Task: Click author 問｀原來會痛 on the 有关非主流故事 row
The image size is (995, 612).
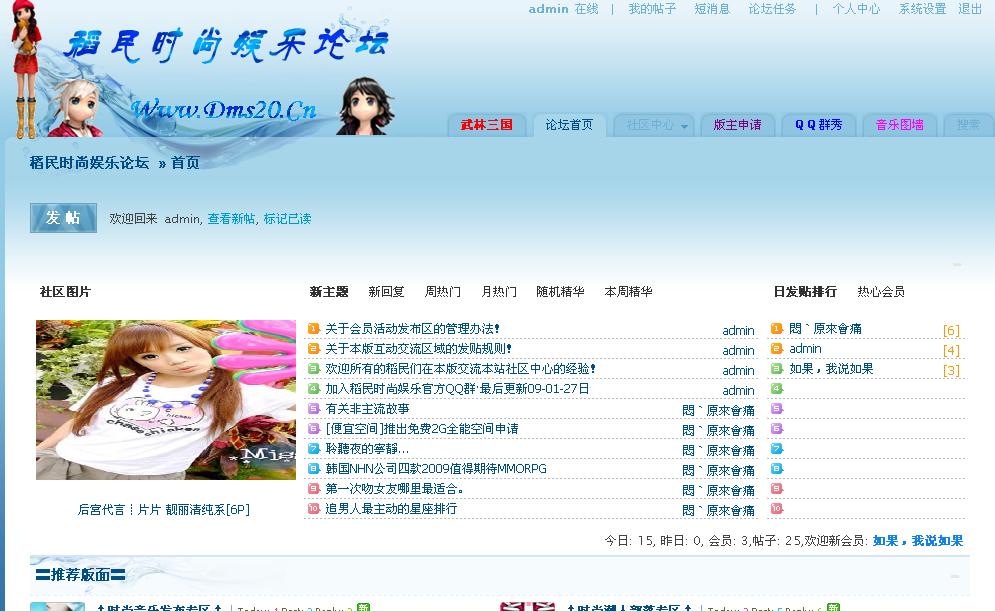Action: [x=718, y=411]
